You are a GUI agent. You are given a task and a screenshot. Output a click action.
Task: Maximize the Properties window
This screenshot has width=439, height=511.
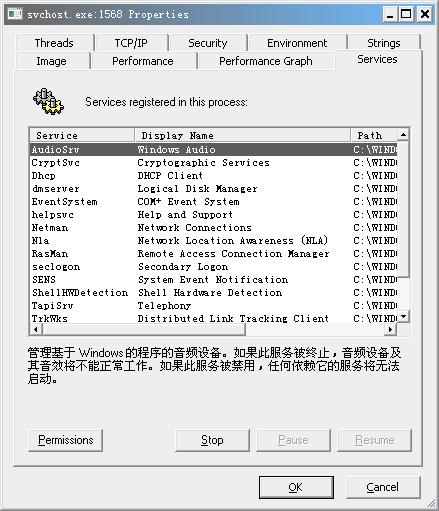click(x=407, y=14)
